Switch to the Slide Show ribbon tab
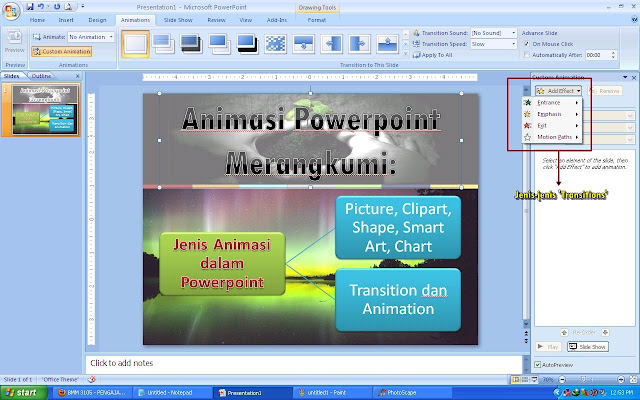Image resolution: width=640 pixels, height=400 pixels. pyautogui.click(x=178, y=20)
